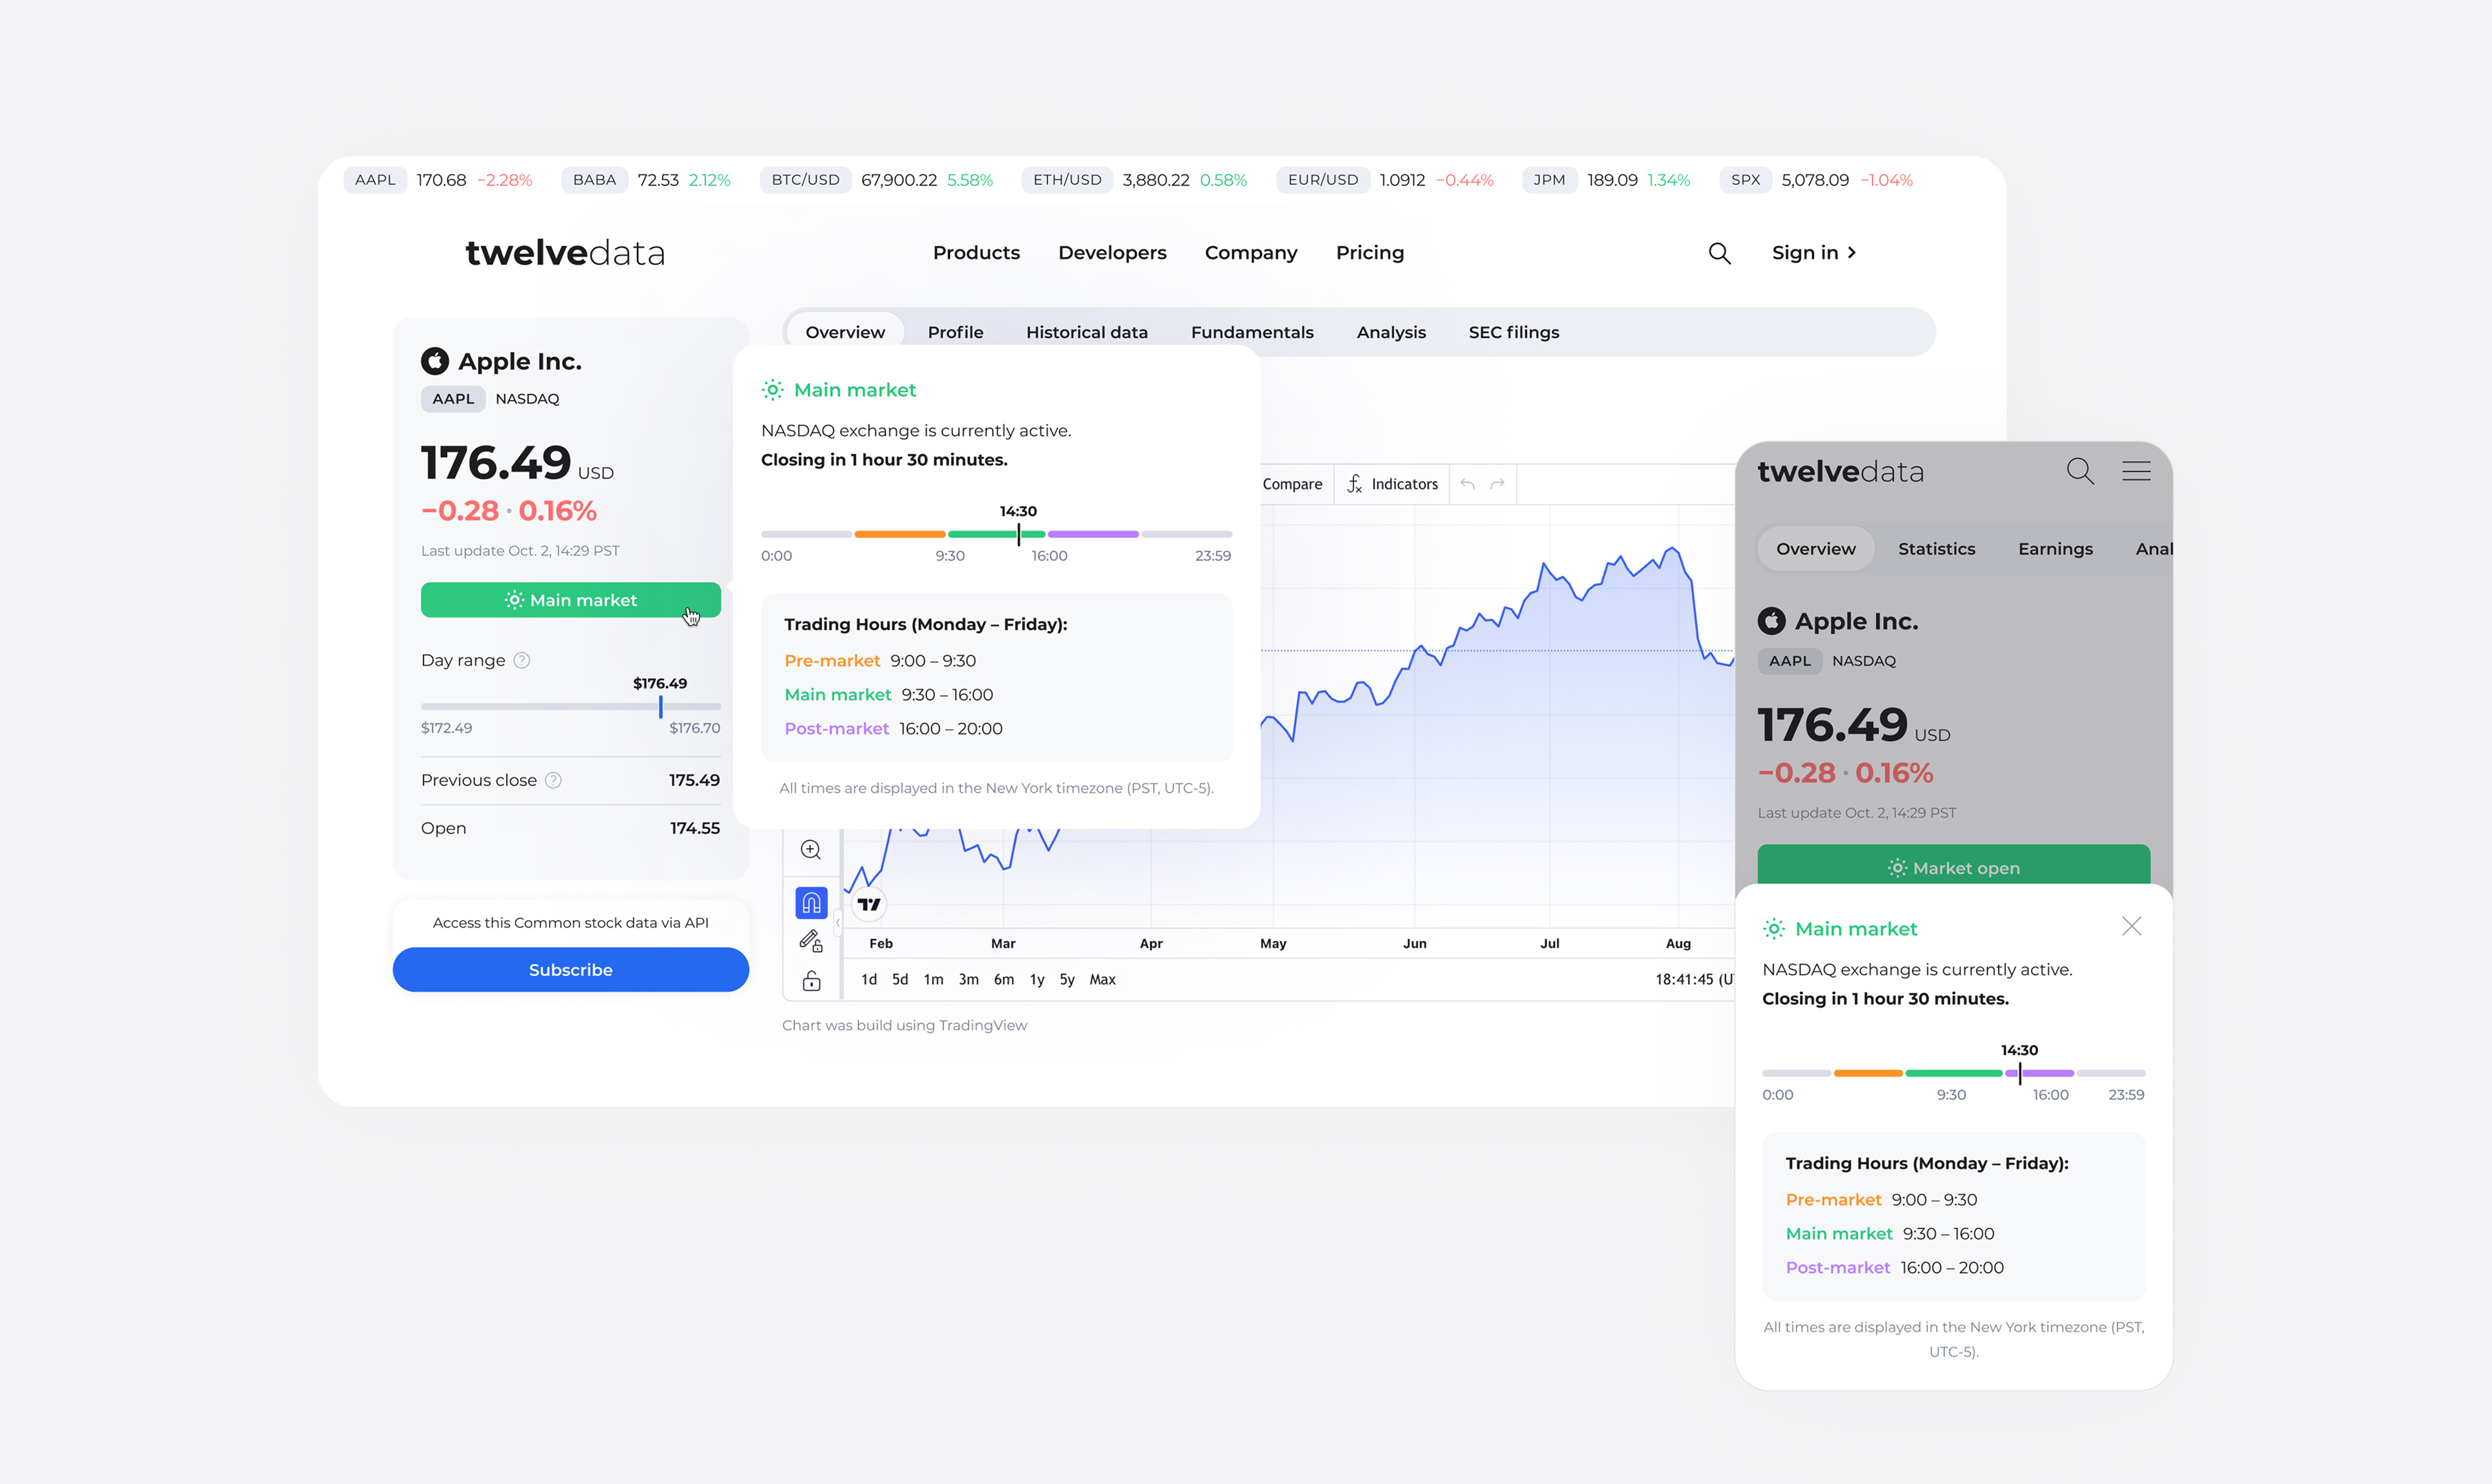Screen dimensions: 2492x1484
Task: Select the 1y chart range
Action: click(x=1037, y=980)
